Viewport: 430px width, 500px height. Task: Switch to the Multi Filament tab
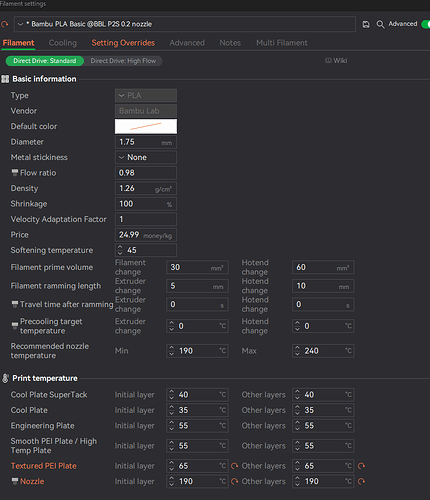282,43
